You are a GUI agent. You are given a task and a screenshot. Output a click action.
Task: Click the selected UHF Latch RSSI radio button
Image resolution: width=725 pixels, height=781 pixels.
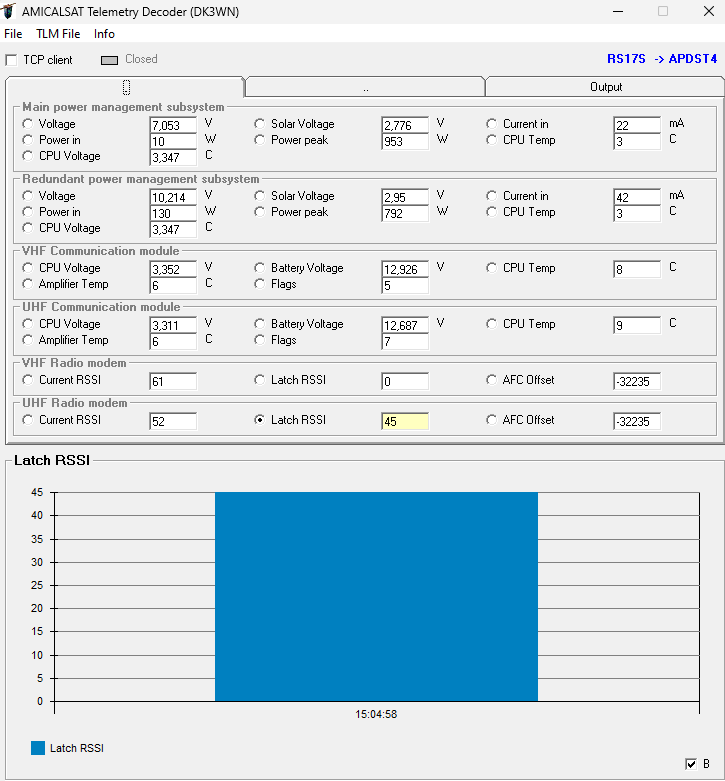click(259, 420)
